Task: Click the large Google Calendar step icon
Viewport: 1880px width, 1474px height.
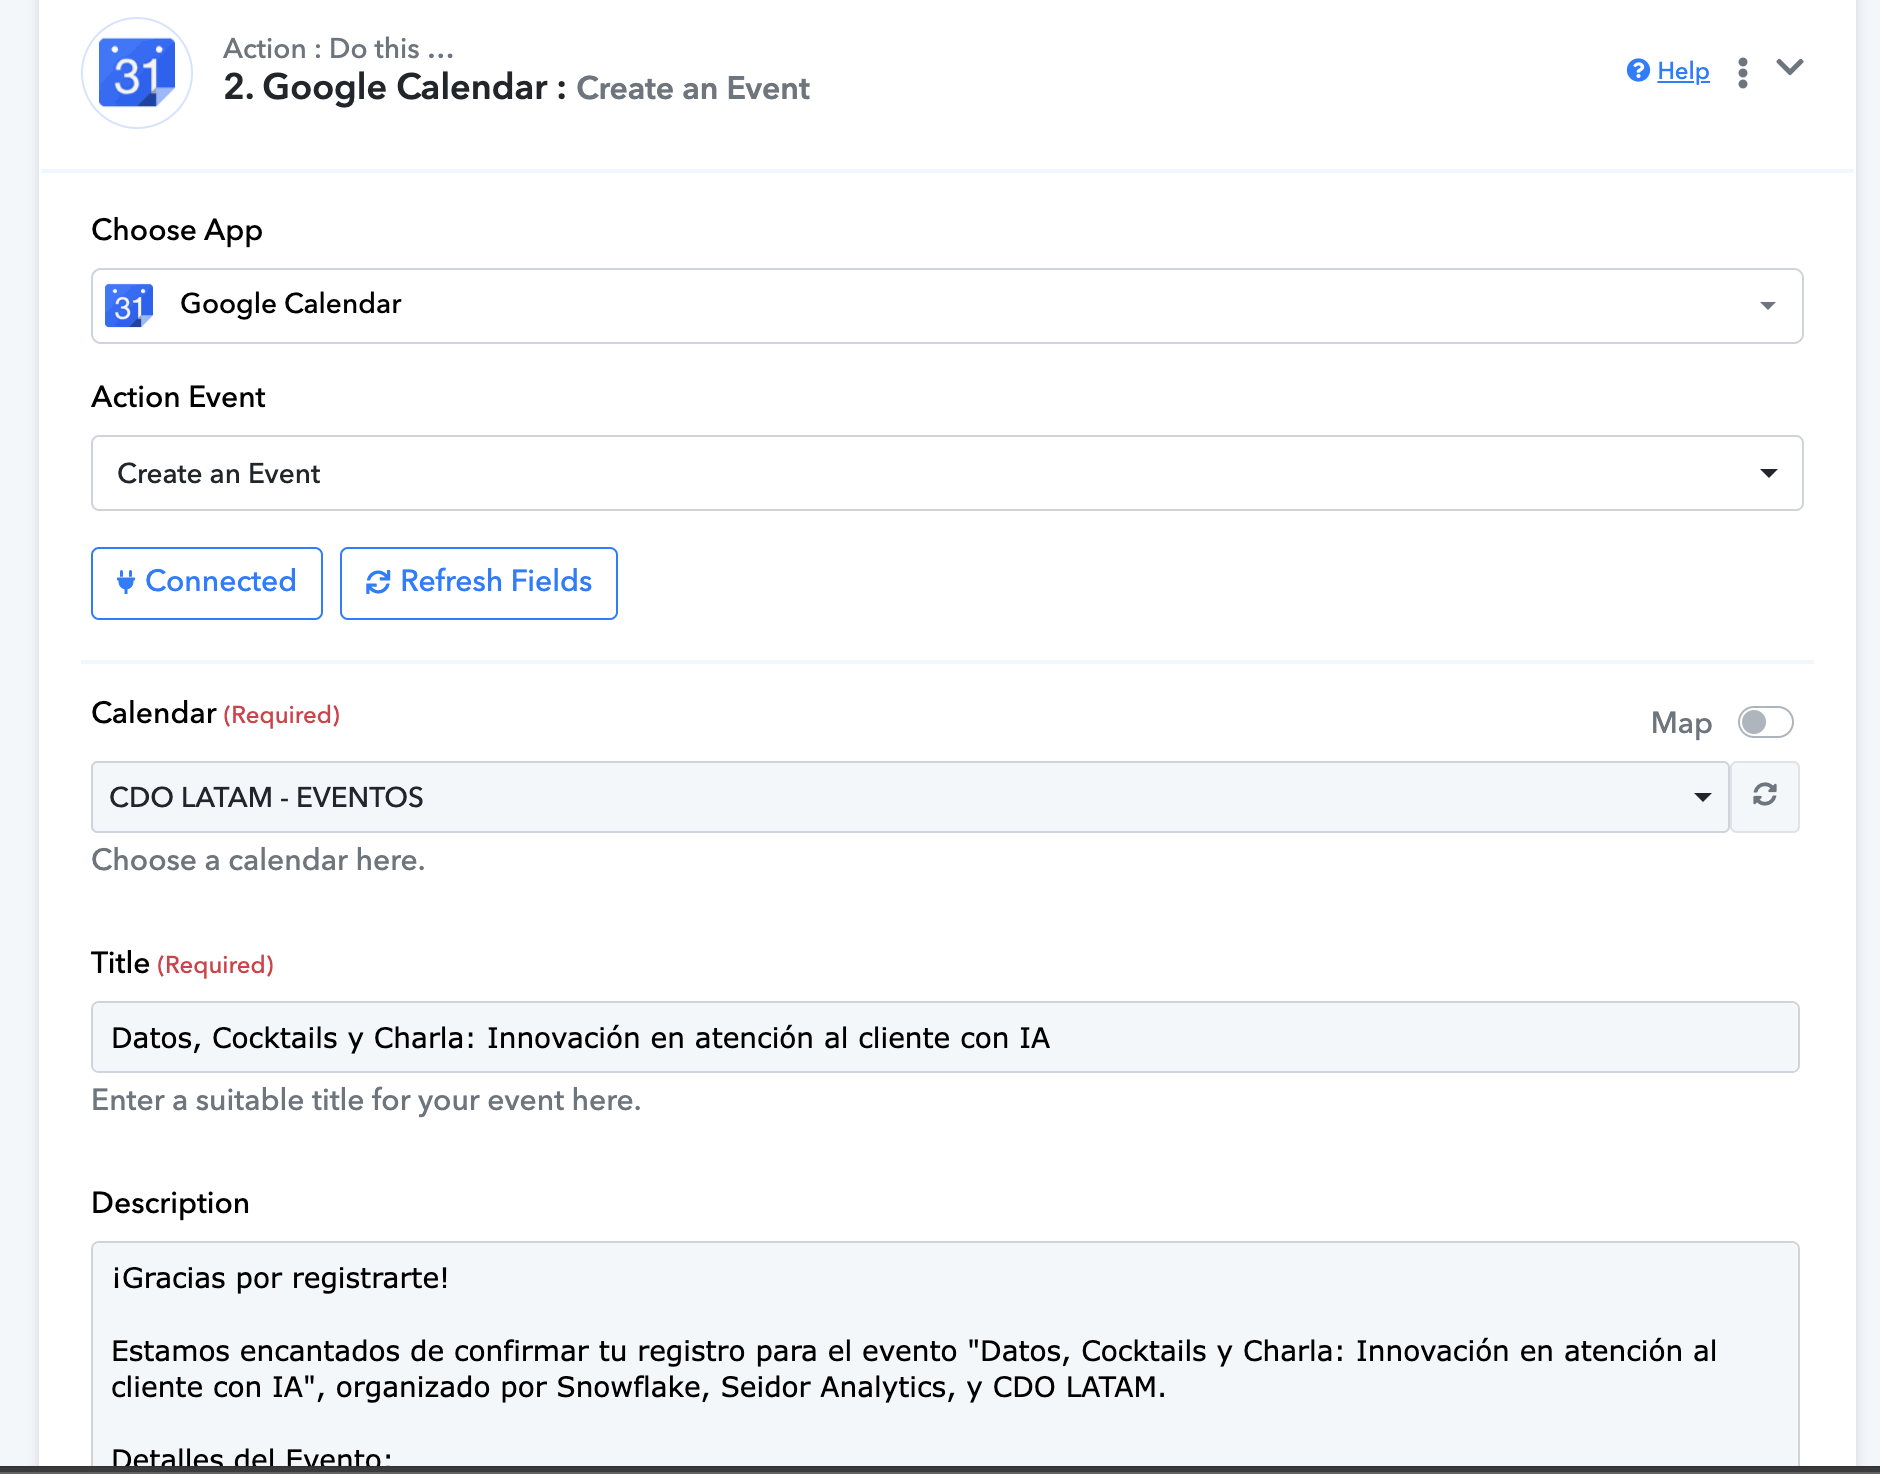Action: pos(137,73)
